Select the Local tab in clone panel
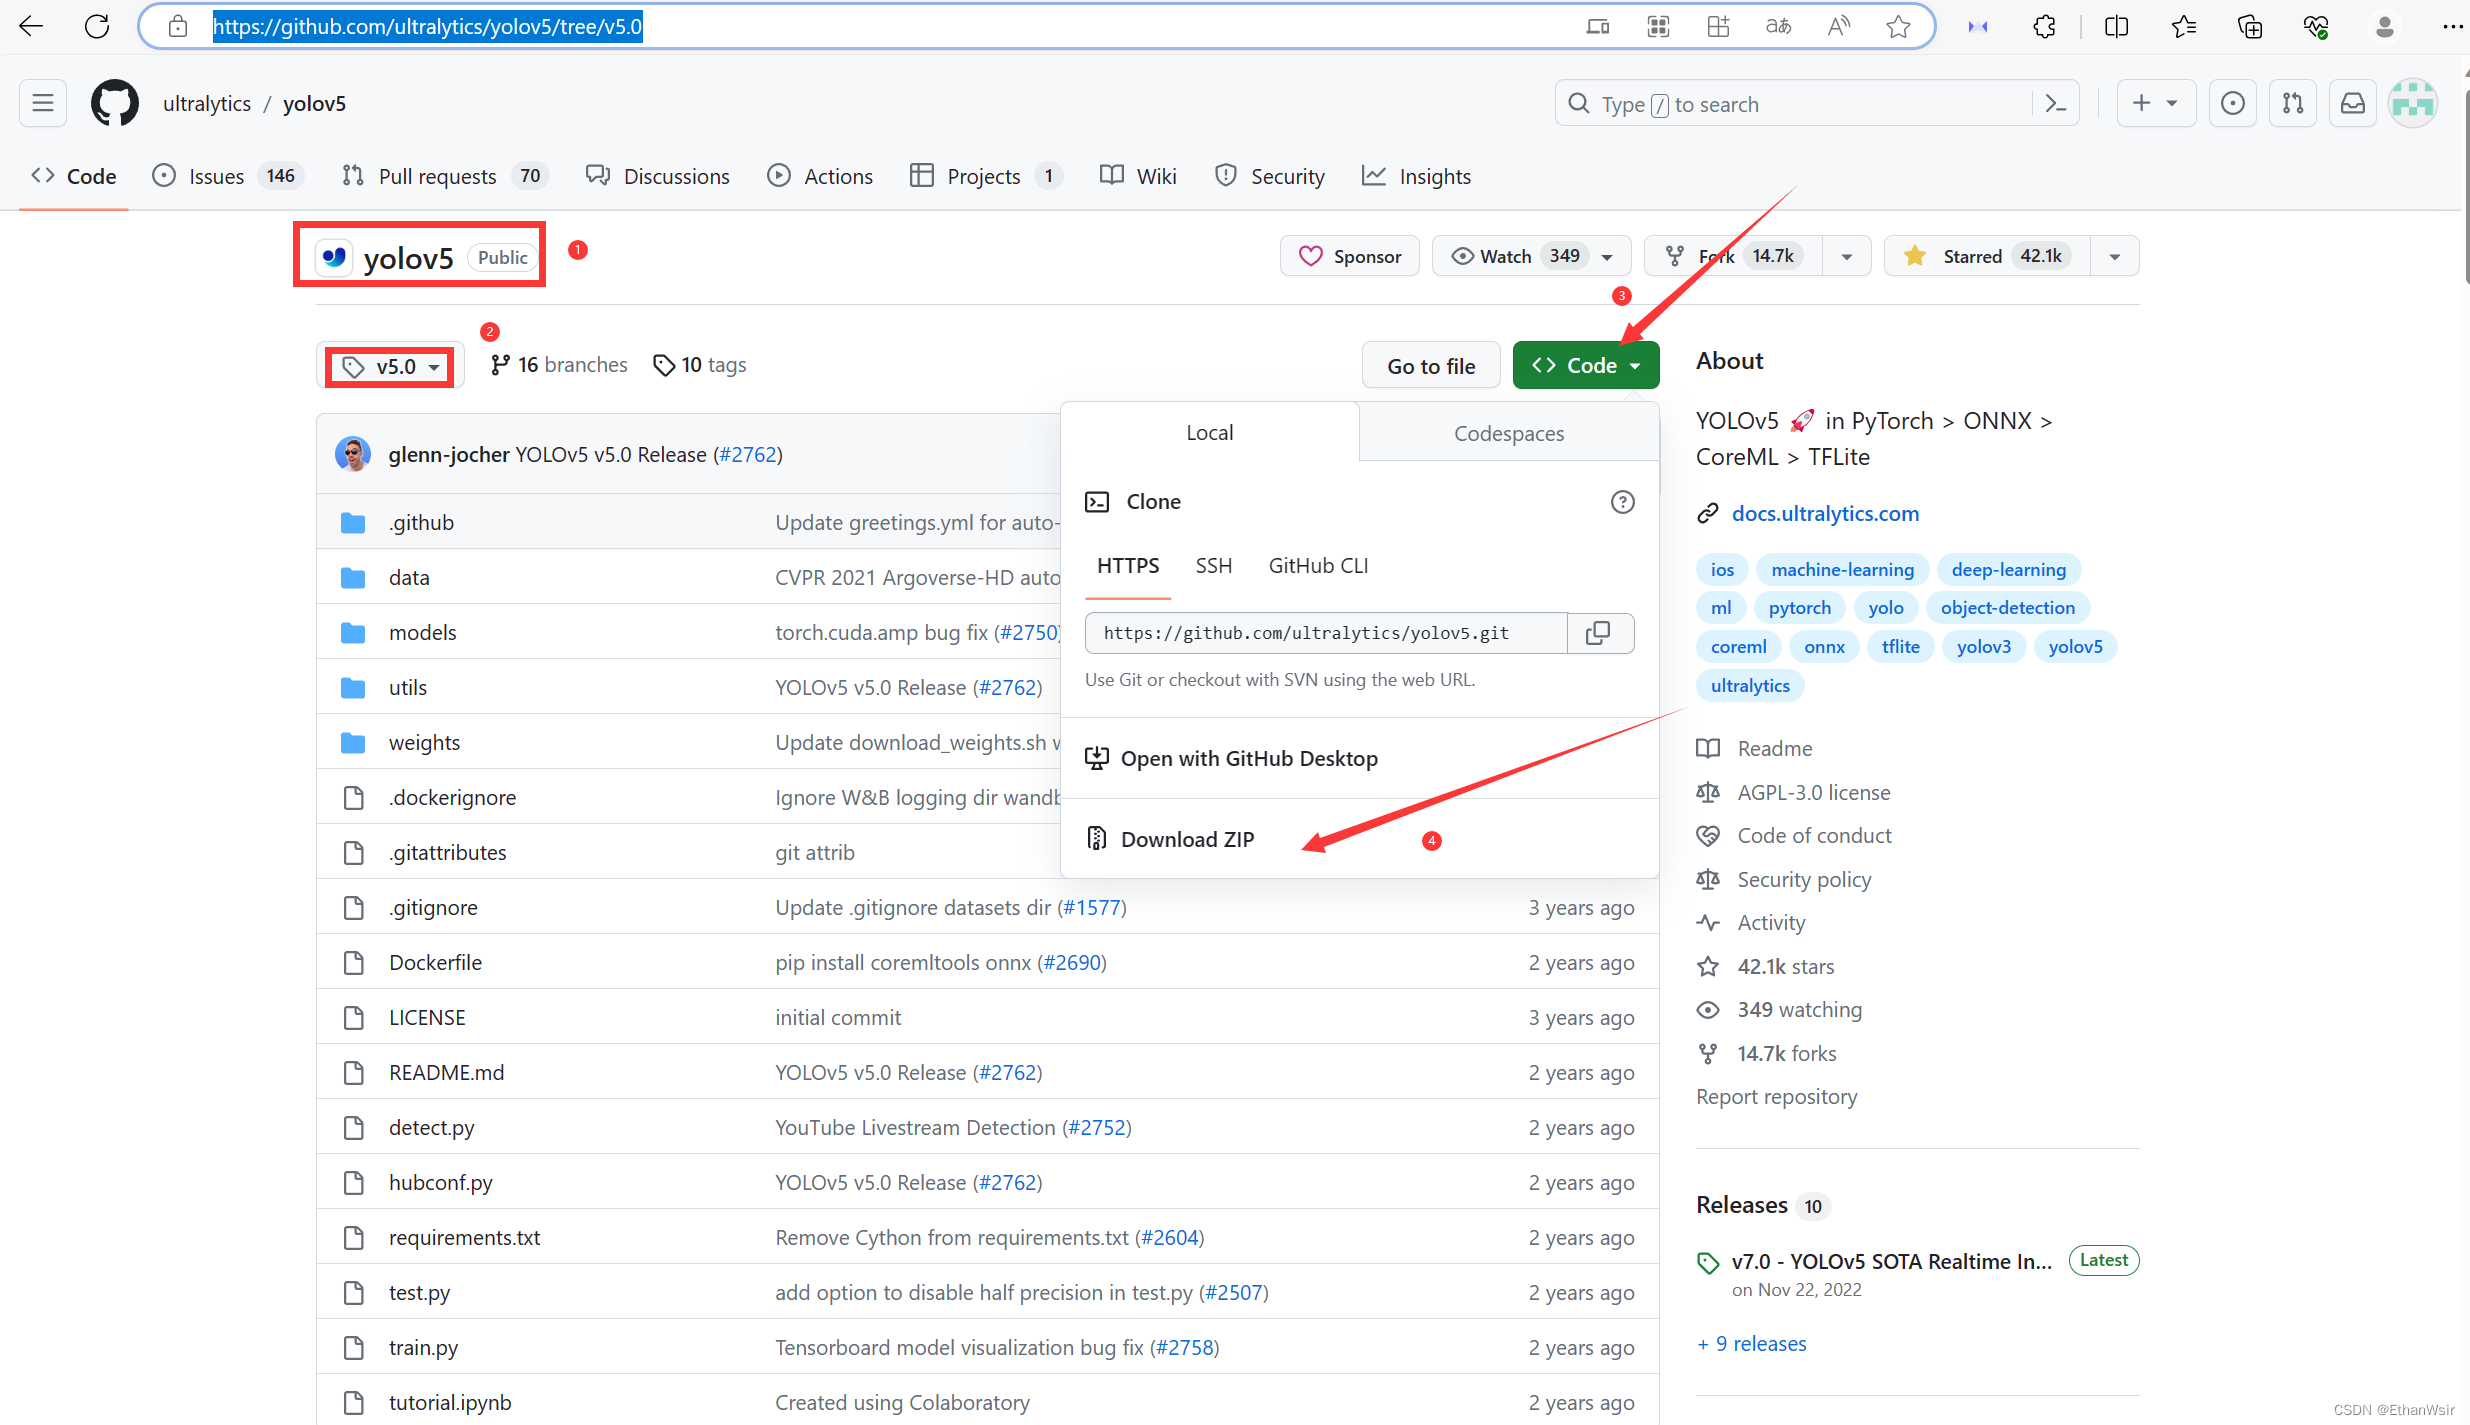2470x1425 pixels. click(1210, 432)
